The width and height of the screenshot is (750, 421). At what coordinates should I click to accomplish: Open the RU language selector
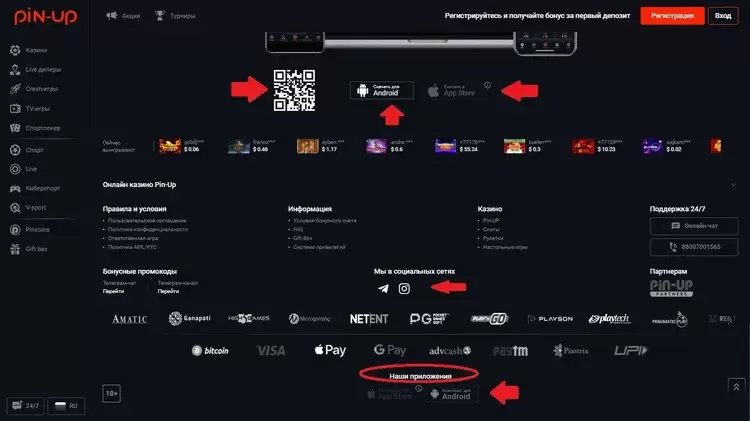(x=66, y=406)
